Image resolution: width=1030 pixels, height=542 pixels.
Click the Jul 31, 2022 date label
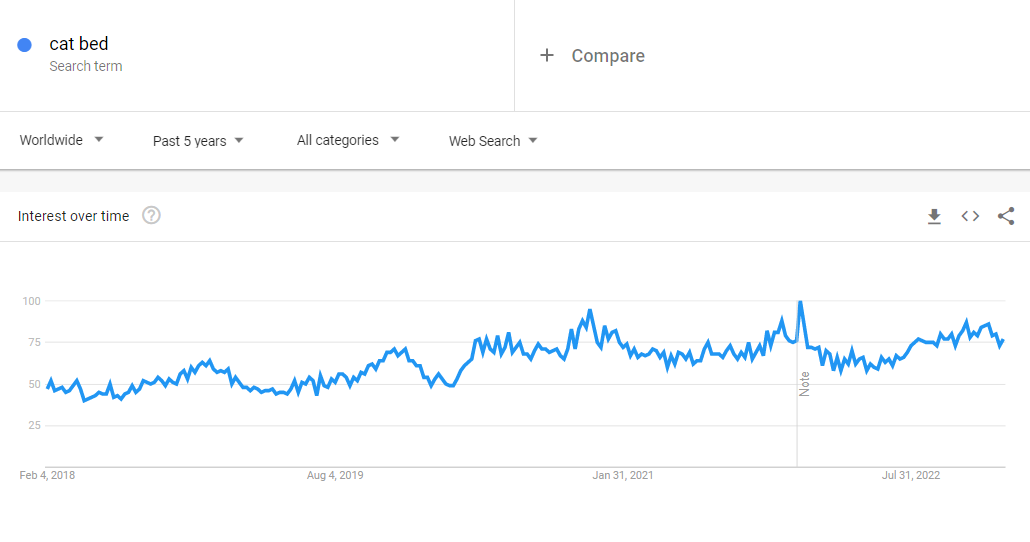(x=911, y=475)
